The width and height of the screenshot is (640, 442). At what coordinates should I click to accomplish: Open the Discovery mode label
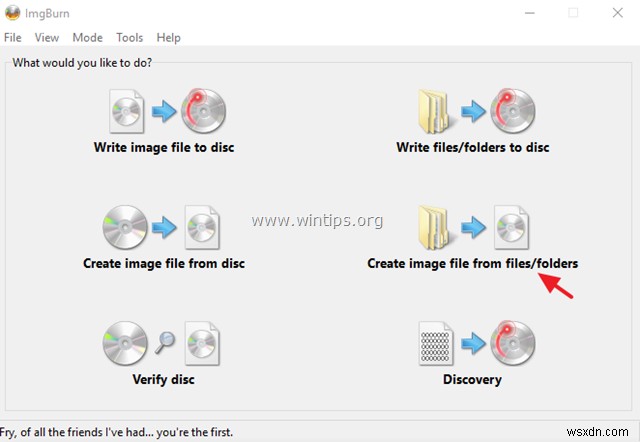point(472,380)
